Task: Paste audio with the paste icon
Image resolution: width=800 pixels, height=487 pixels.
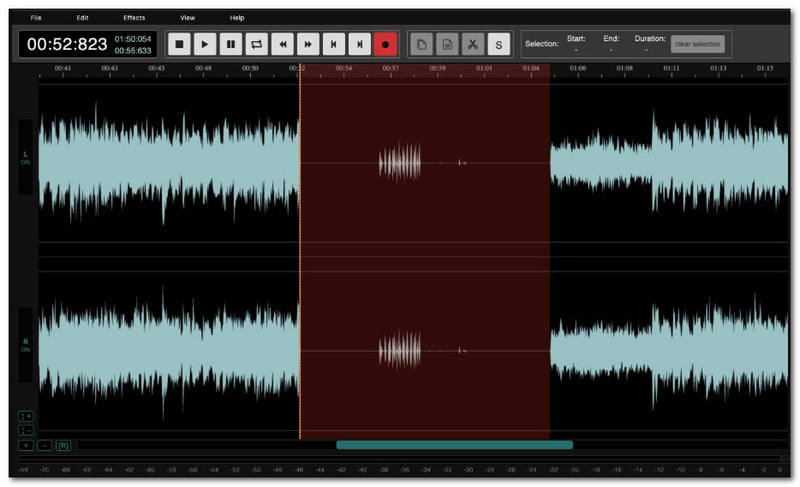Action: [x=447, y=44]
